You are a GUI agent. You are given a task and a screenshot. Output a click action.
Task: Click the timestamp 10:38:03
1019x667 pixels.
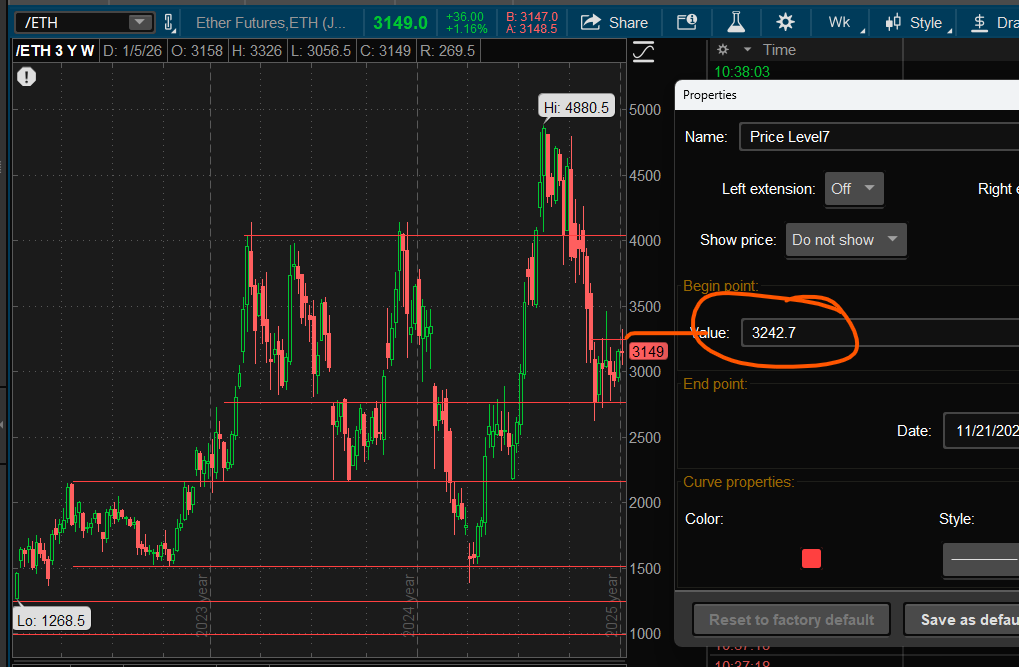point(742,72)
